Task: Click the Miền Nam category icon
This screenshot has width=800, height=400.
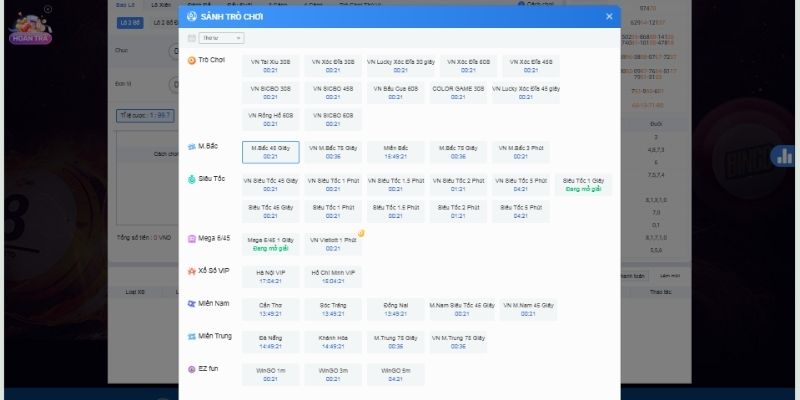Action: [192, 303]
